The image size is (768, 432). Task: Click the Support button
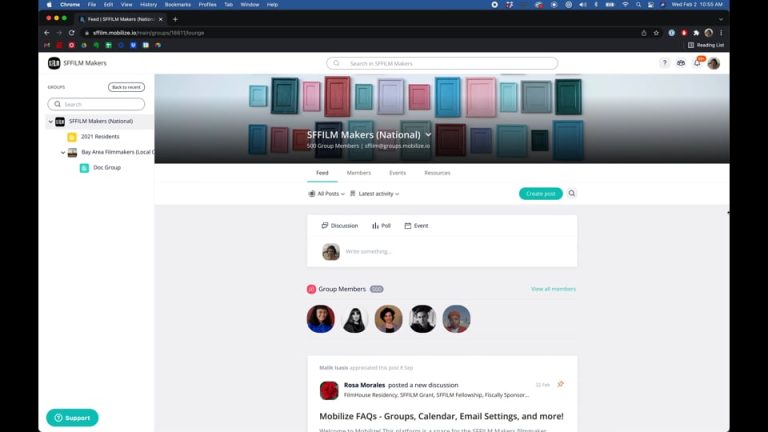(x=72, y=418)
